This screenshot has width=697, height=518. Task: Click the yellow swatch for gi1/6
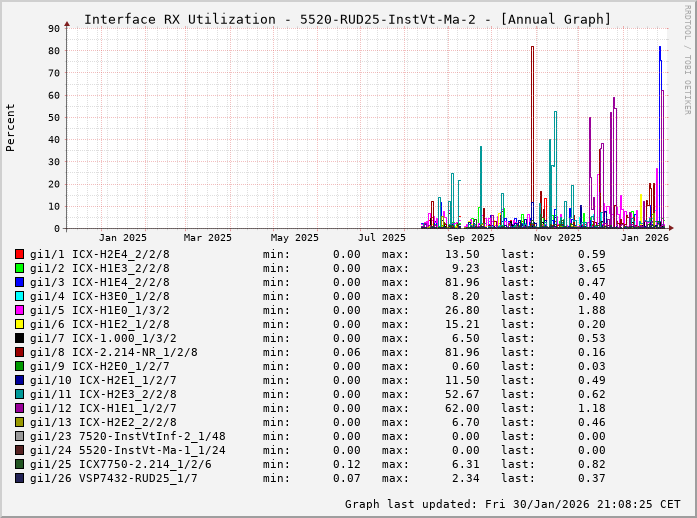tap(20, 324)
